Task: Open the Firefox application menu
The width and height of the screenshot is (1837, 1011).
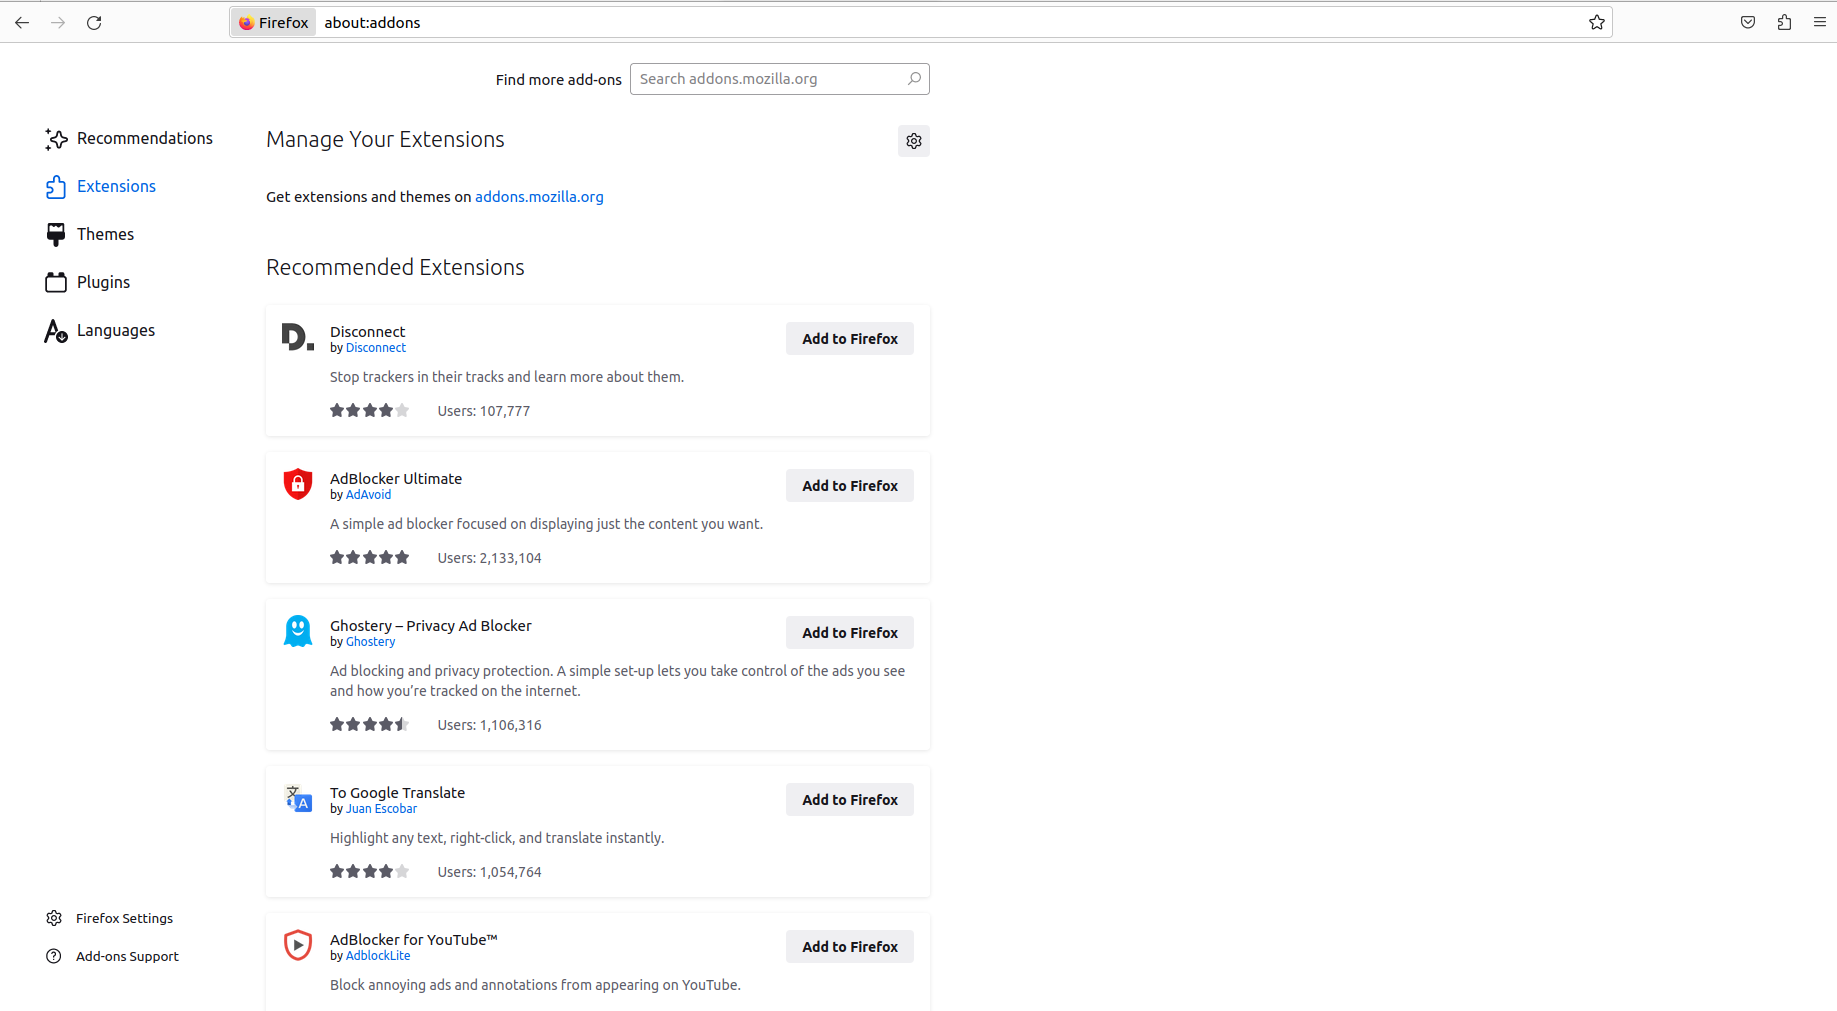Action: pyautogui.click(x=1821, y=21)
